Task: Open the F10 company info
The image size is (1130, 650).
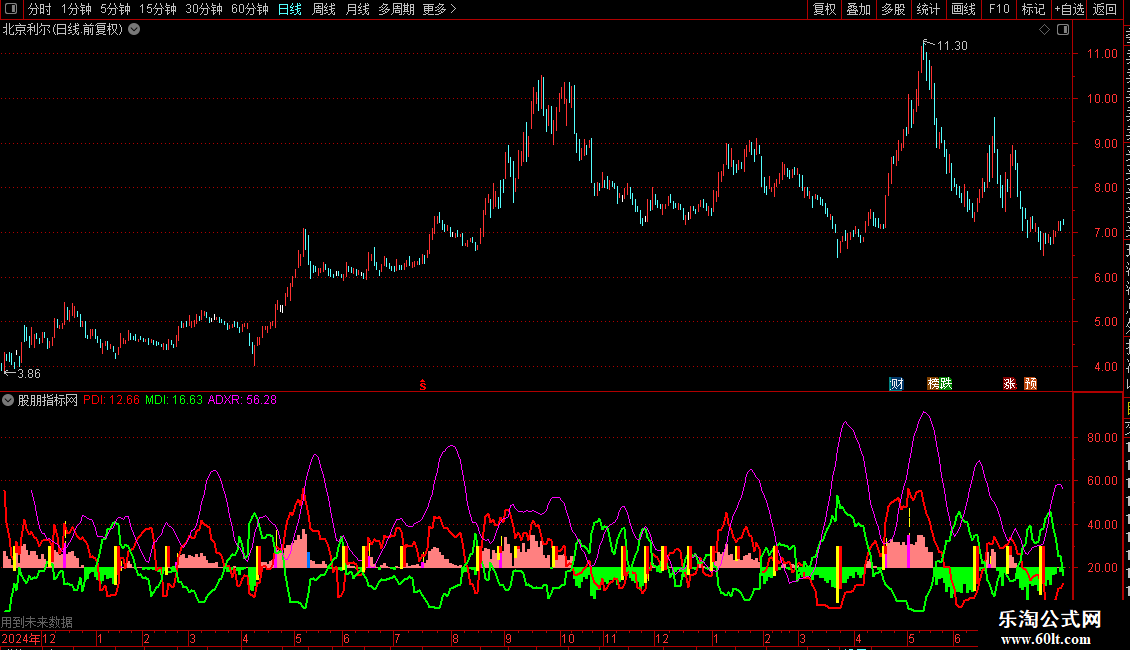Action: click(999, 9)
